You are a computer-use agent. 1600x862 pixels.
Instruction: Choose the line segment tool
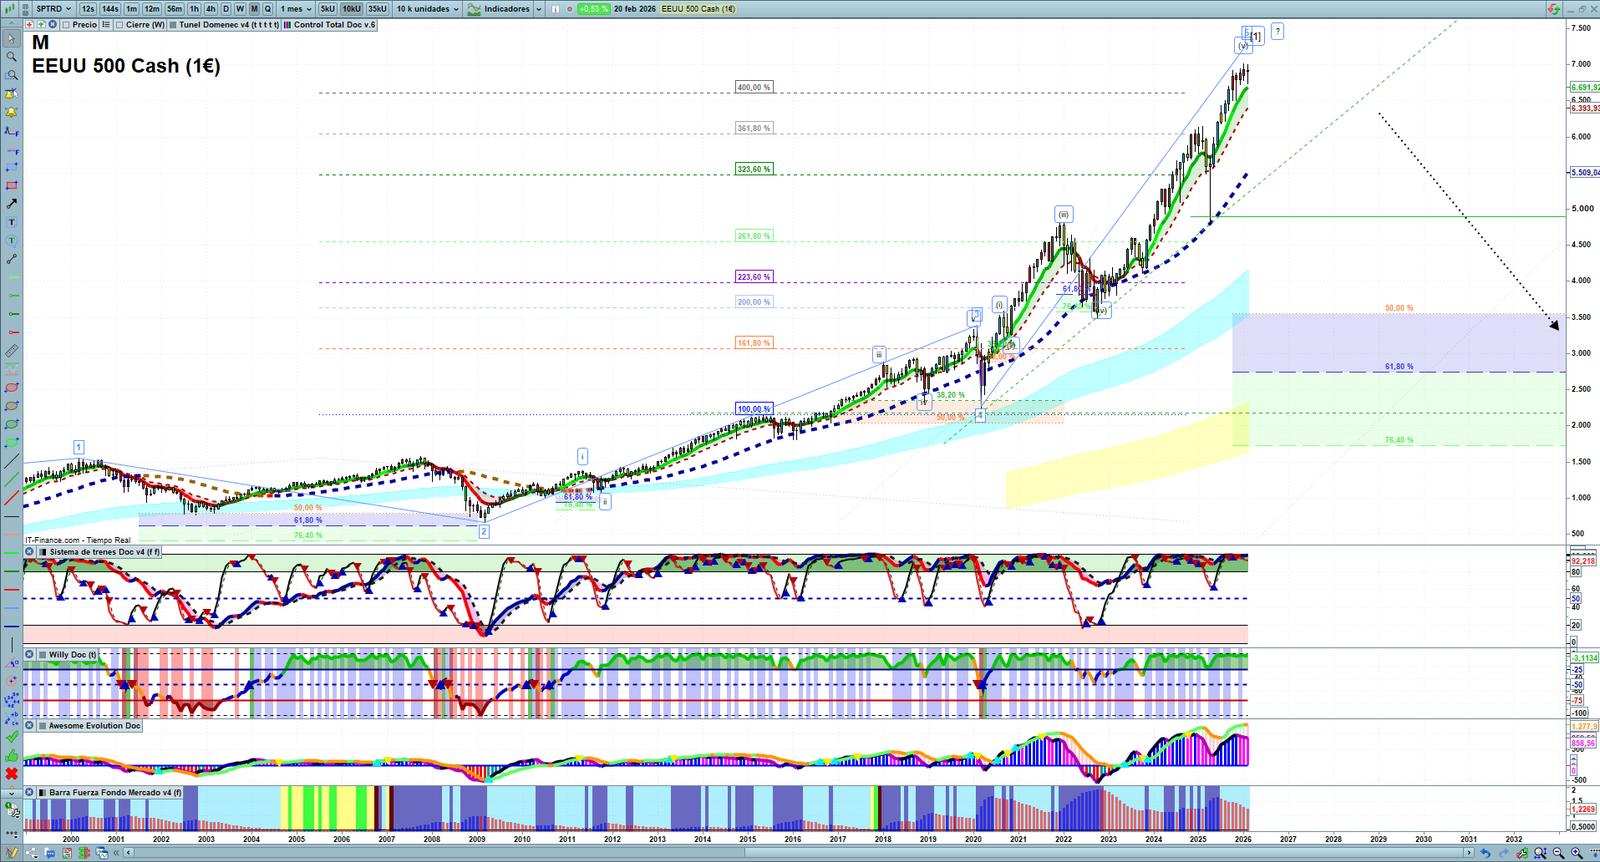11,259
